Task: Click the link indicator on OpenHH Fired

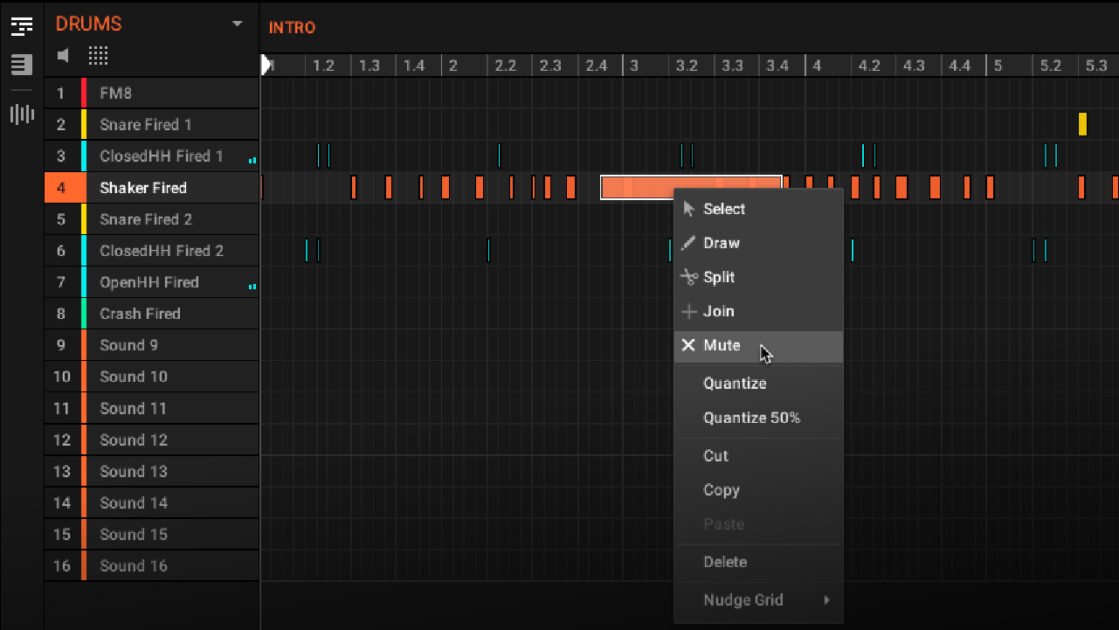Action: (252, 287)
